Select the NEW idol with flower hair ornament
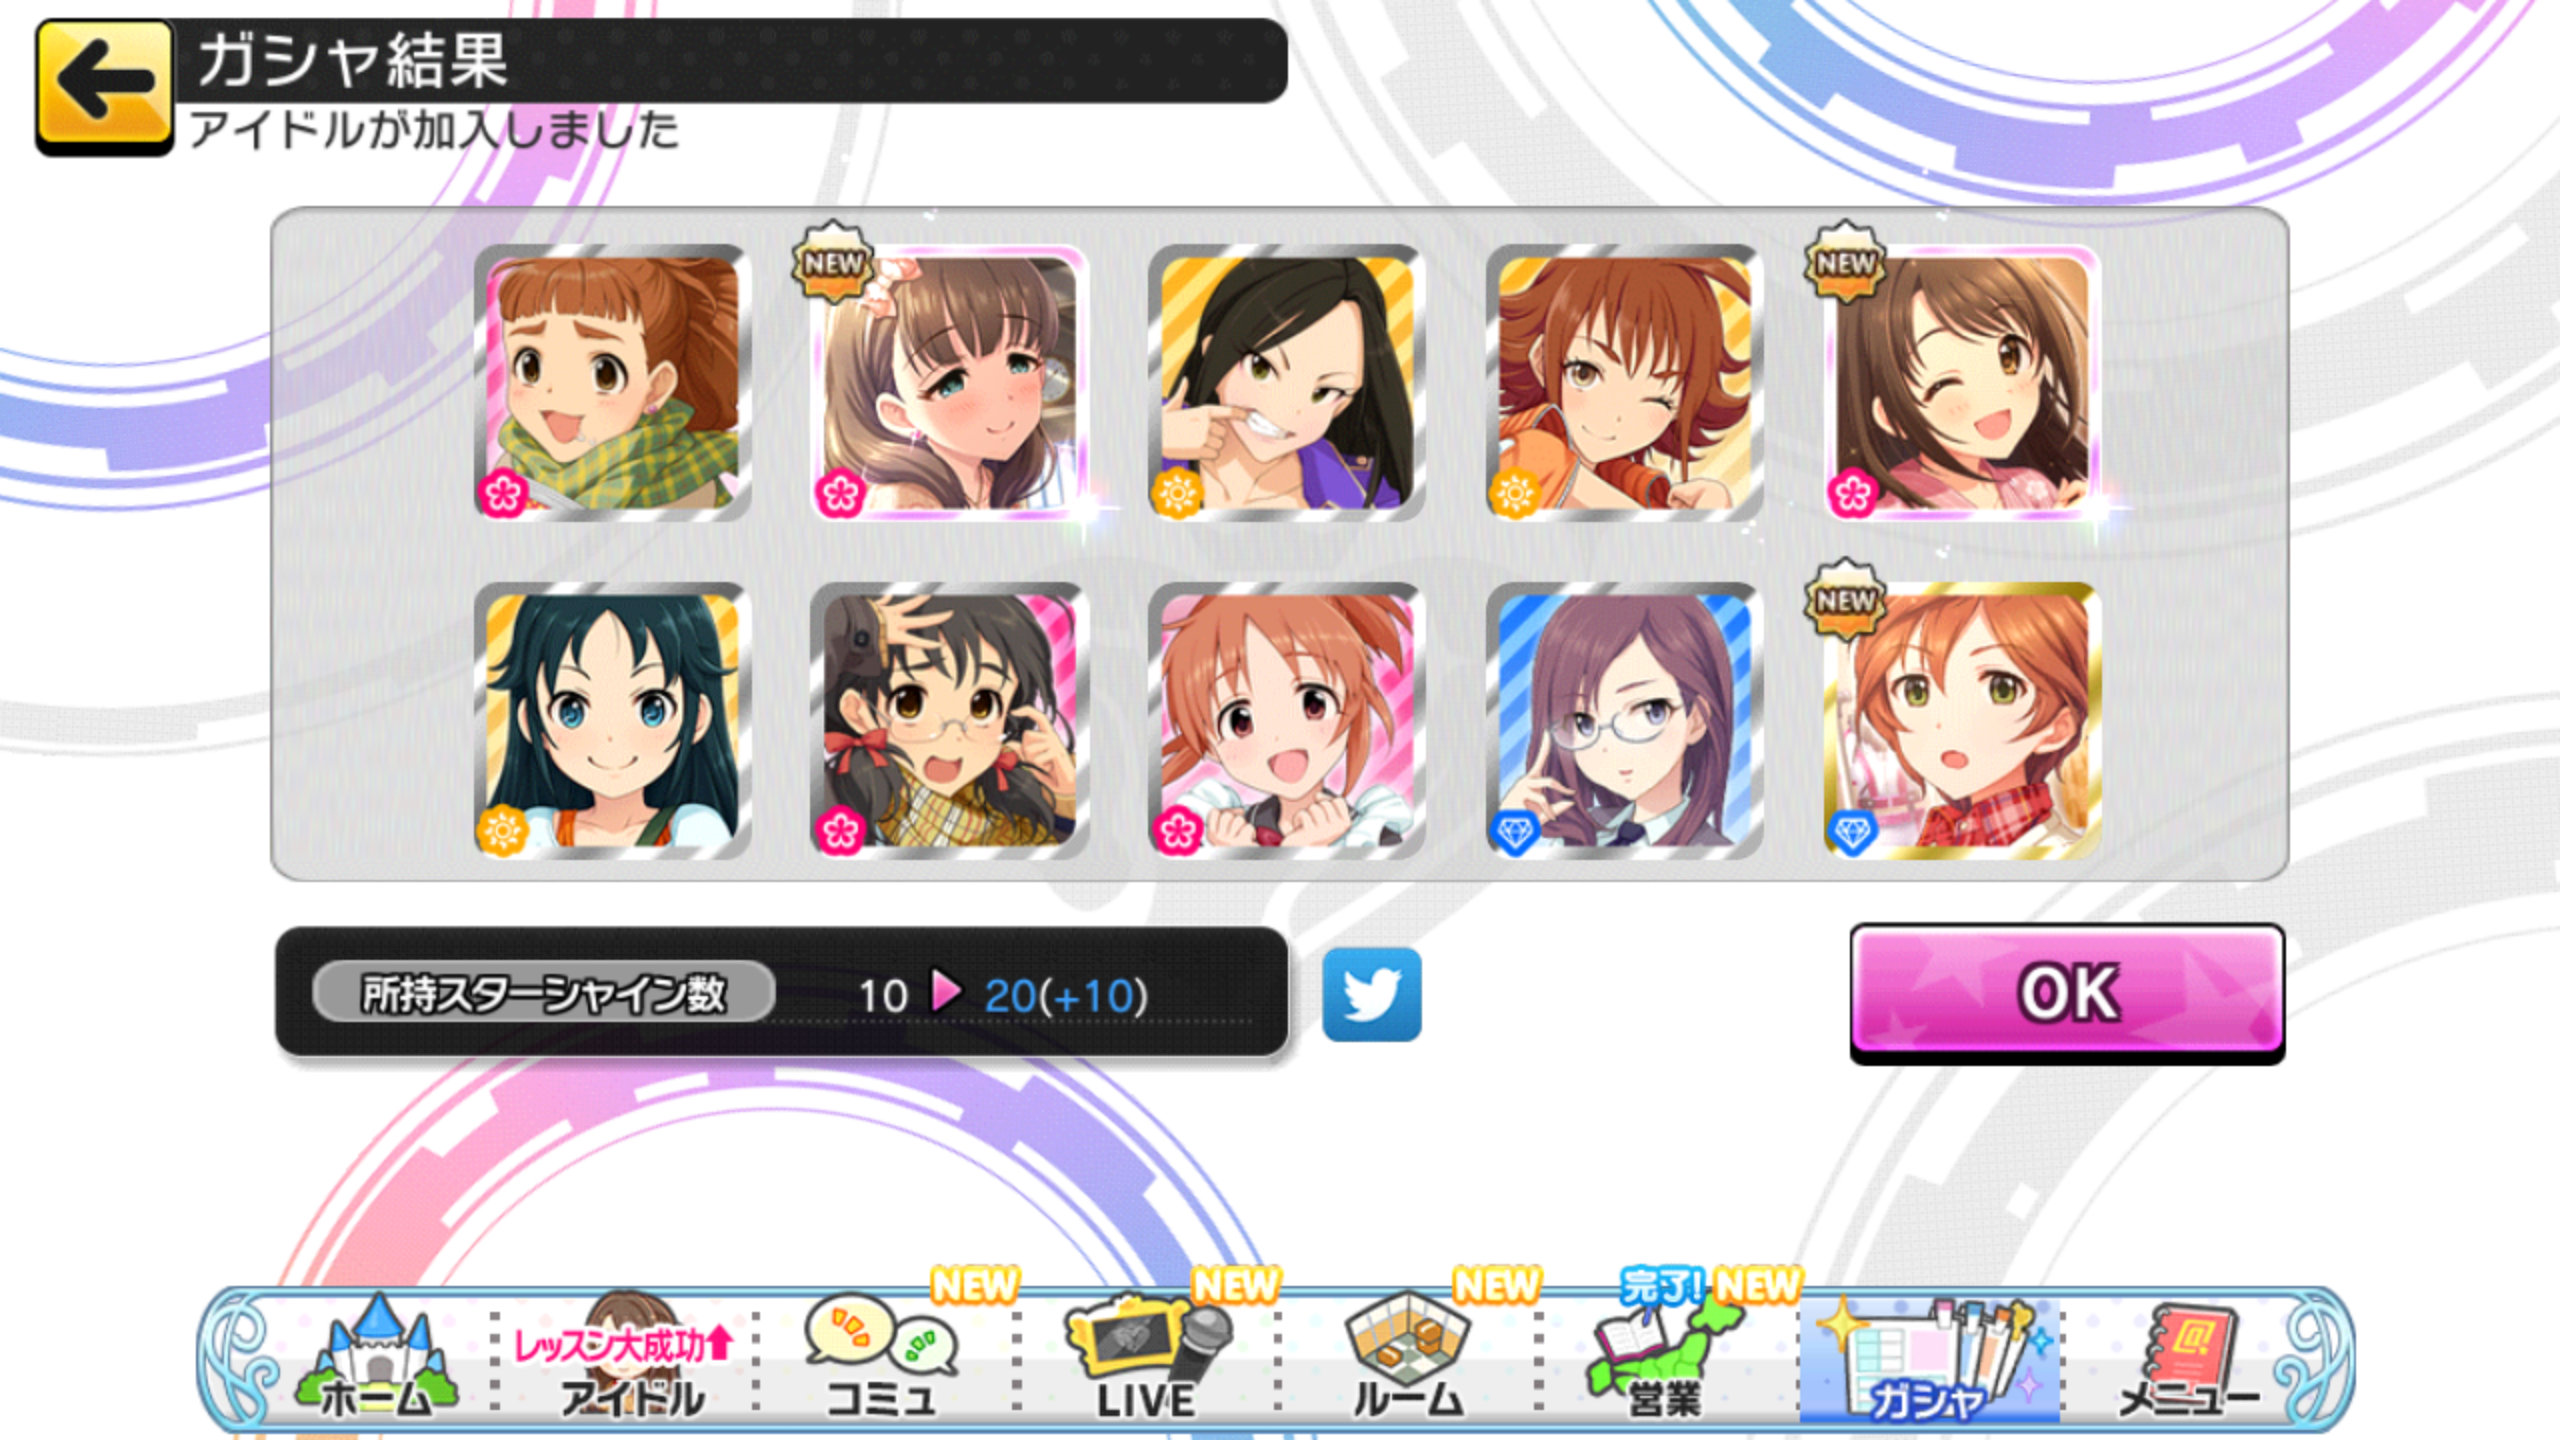Image resolution: width=2560 pixels, height=1440 pixels. [950, 383]
